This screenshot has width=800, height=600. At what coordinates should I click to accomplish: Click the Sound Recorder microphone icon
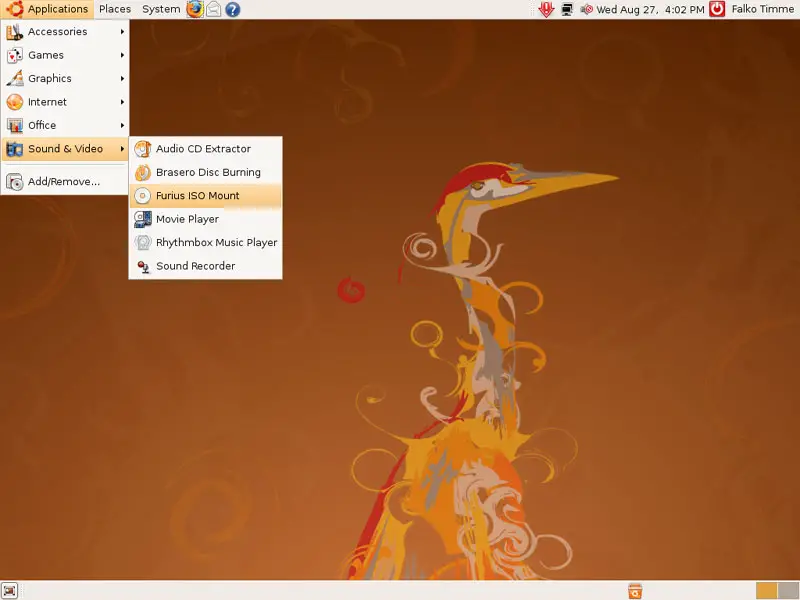click(x=143, y=266)
